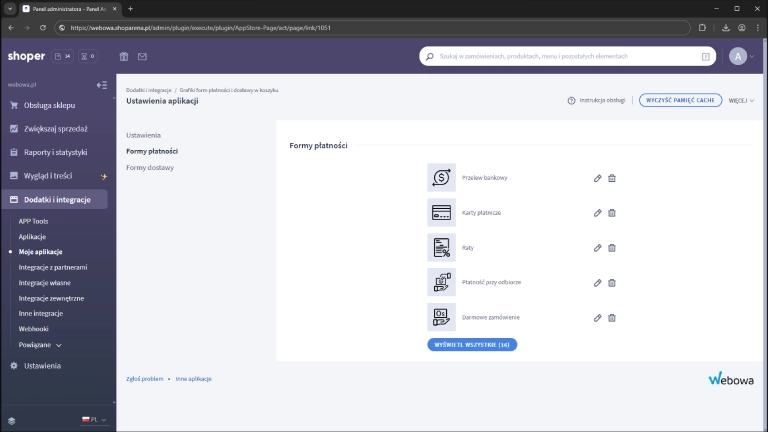Edit the Darmowe zamówienie payment form
768x432 pixels.
click(598, 318)
